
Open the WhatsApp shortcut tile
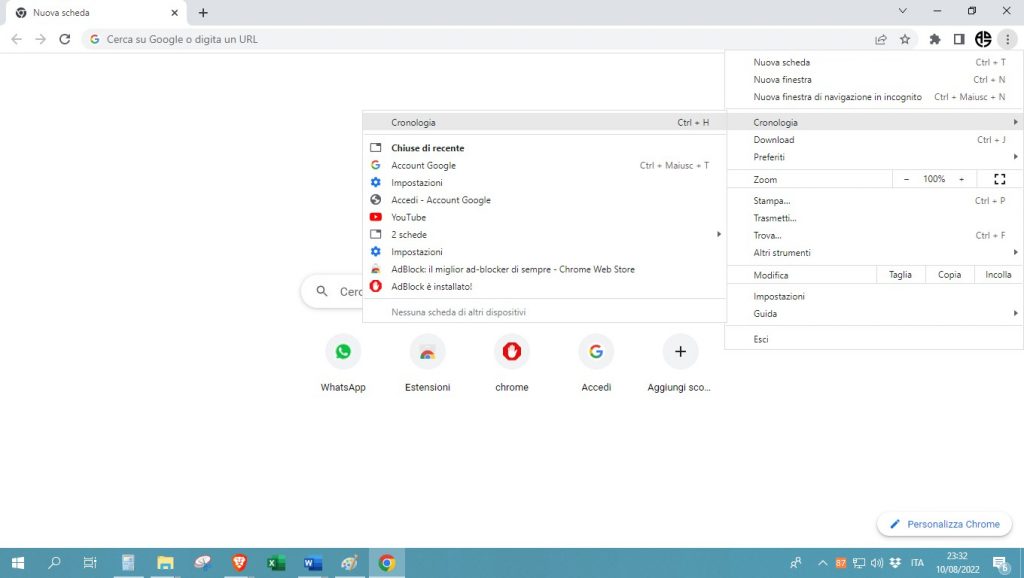point(343,352)
